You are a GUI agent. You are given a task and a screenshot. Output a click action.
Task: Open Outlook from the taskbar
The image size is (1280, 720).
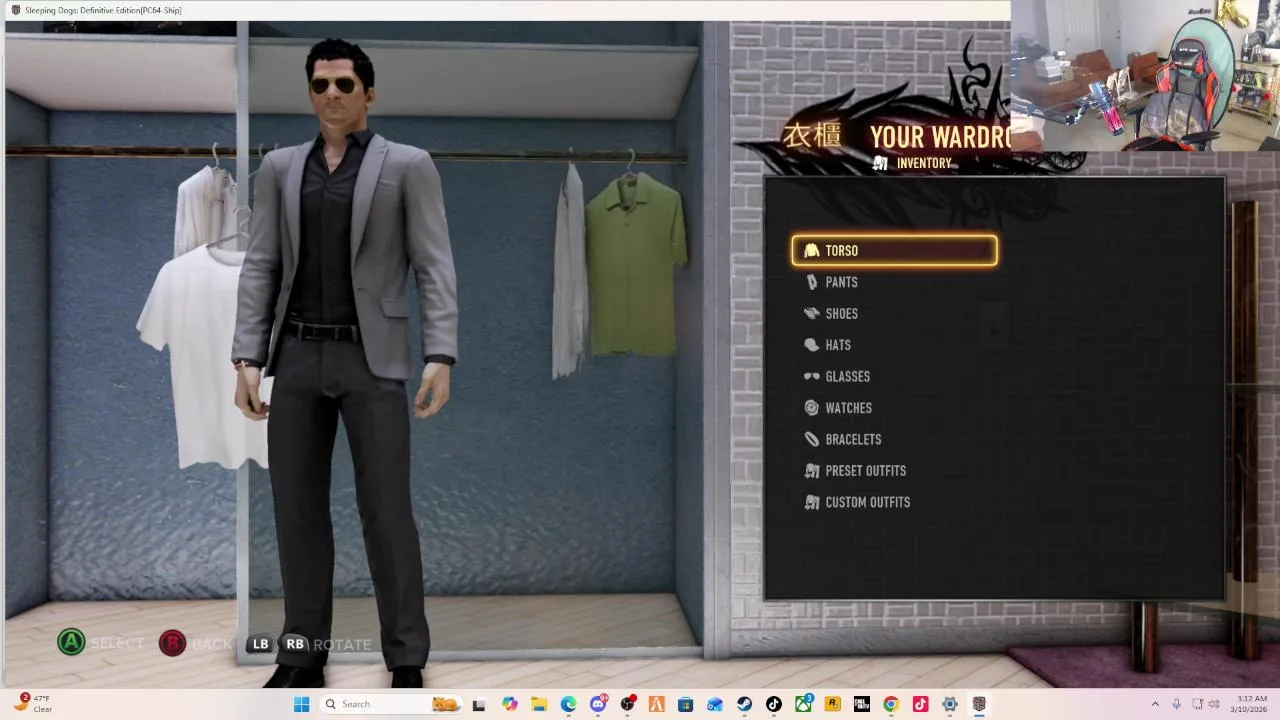point(715,704)
